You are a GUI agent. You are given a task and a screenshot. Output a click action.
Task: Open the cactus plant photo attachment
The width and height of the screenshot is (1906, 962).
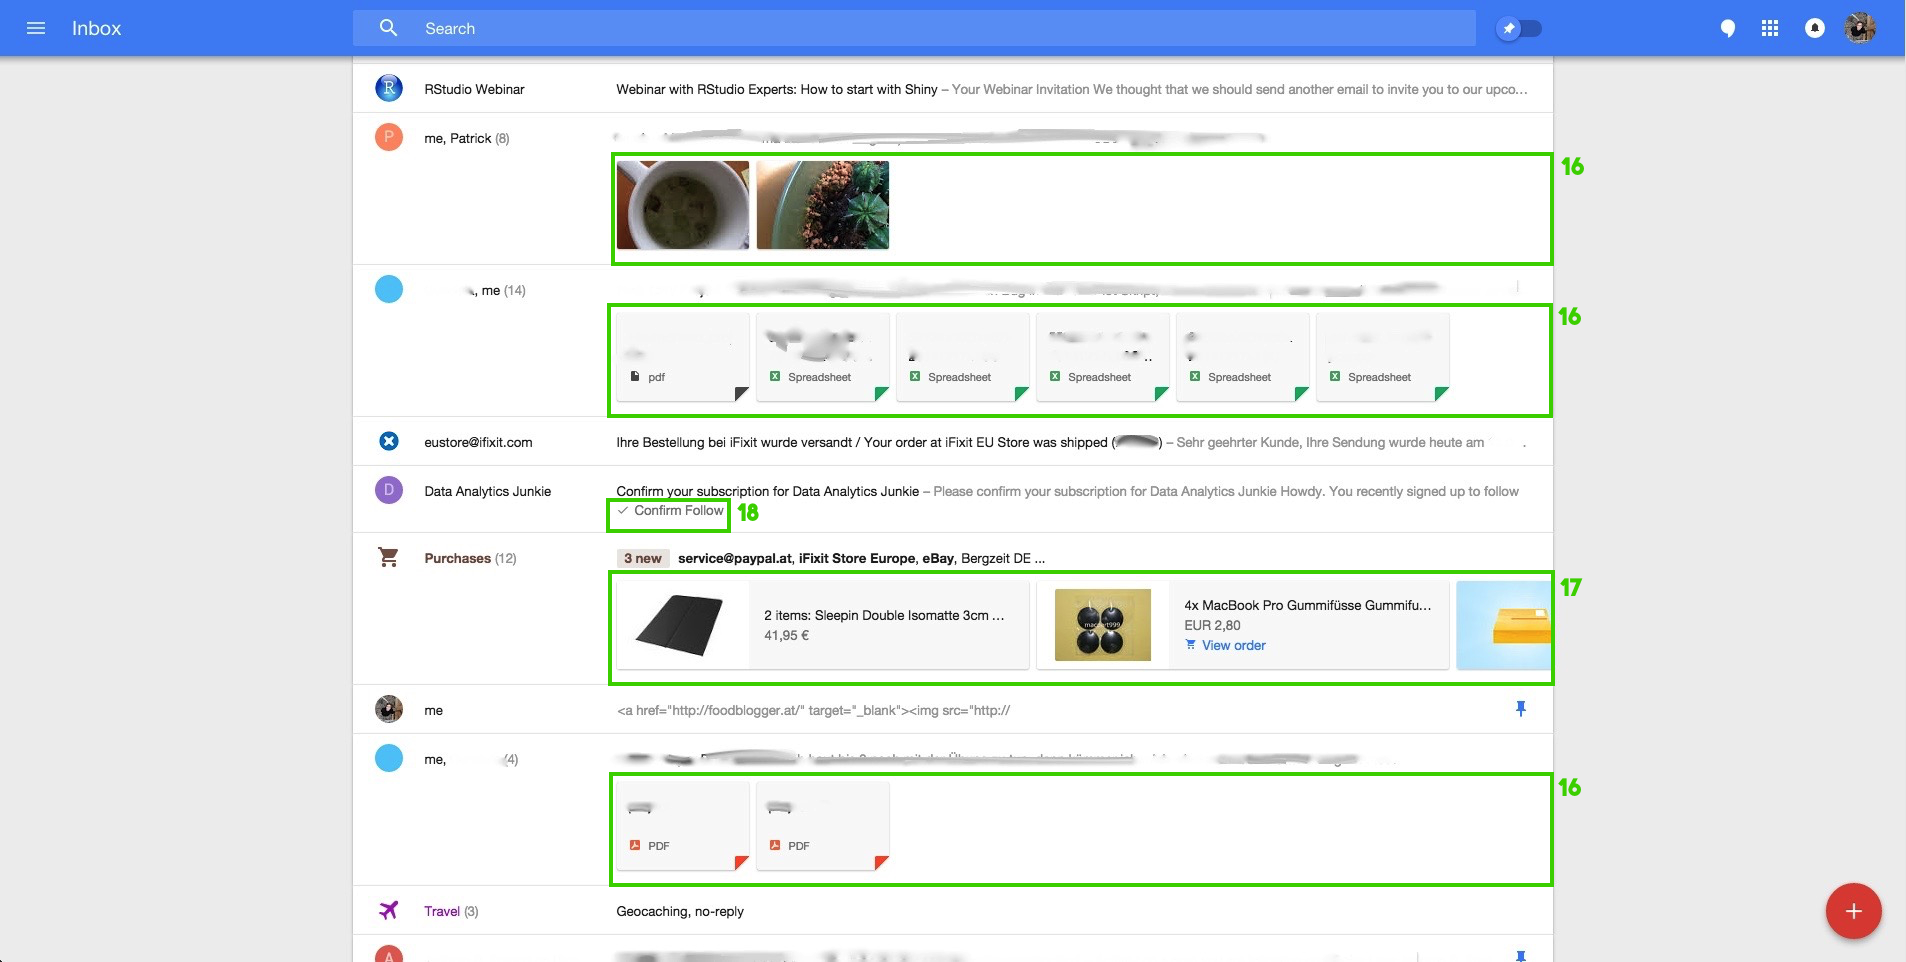[822, 205]
